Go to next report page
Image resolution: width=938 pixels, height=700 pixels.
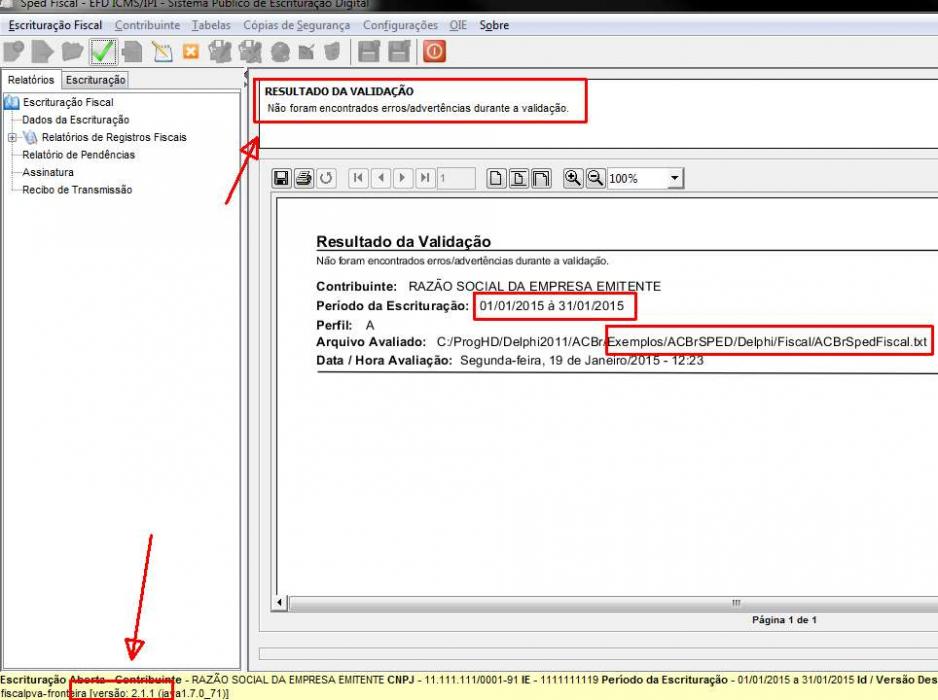click(403, 178)
